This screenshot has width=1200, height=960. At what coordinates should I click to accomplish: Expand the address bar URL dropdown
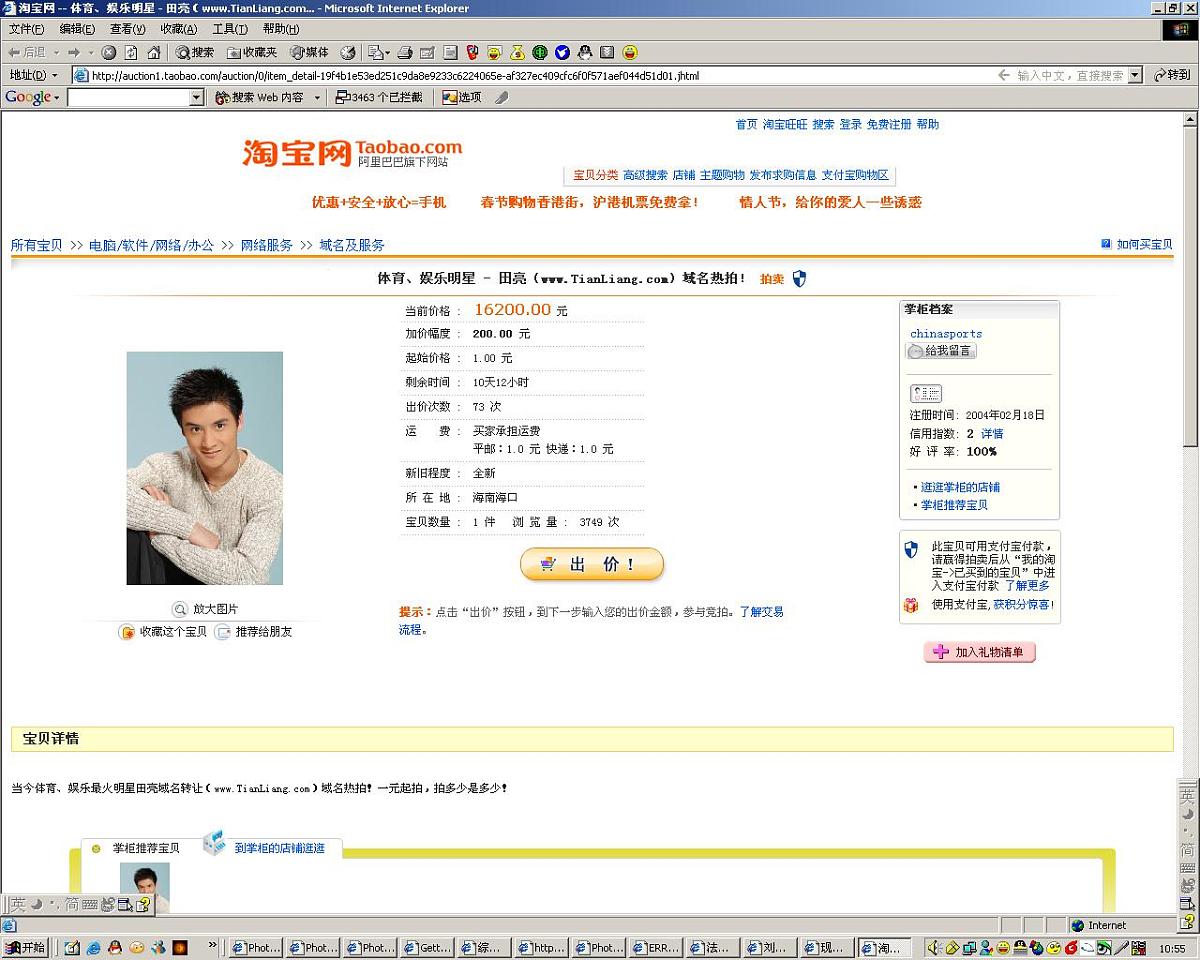tap(1135, 75)
